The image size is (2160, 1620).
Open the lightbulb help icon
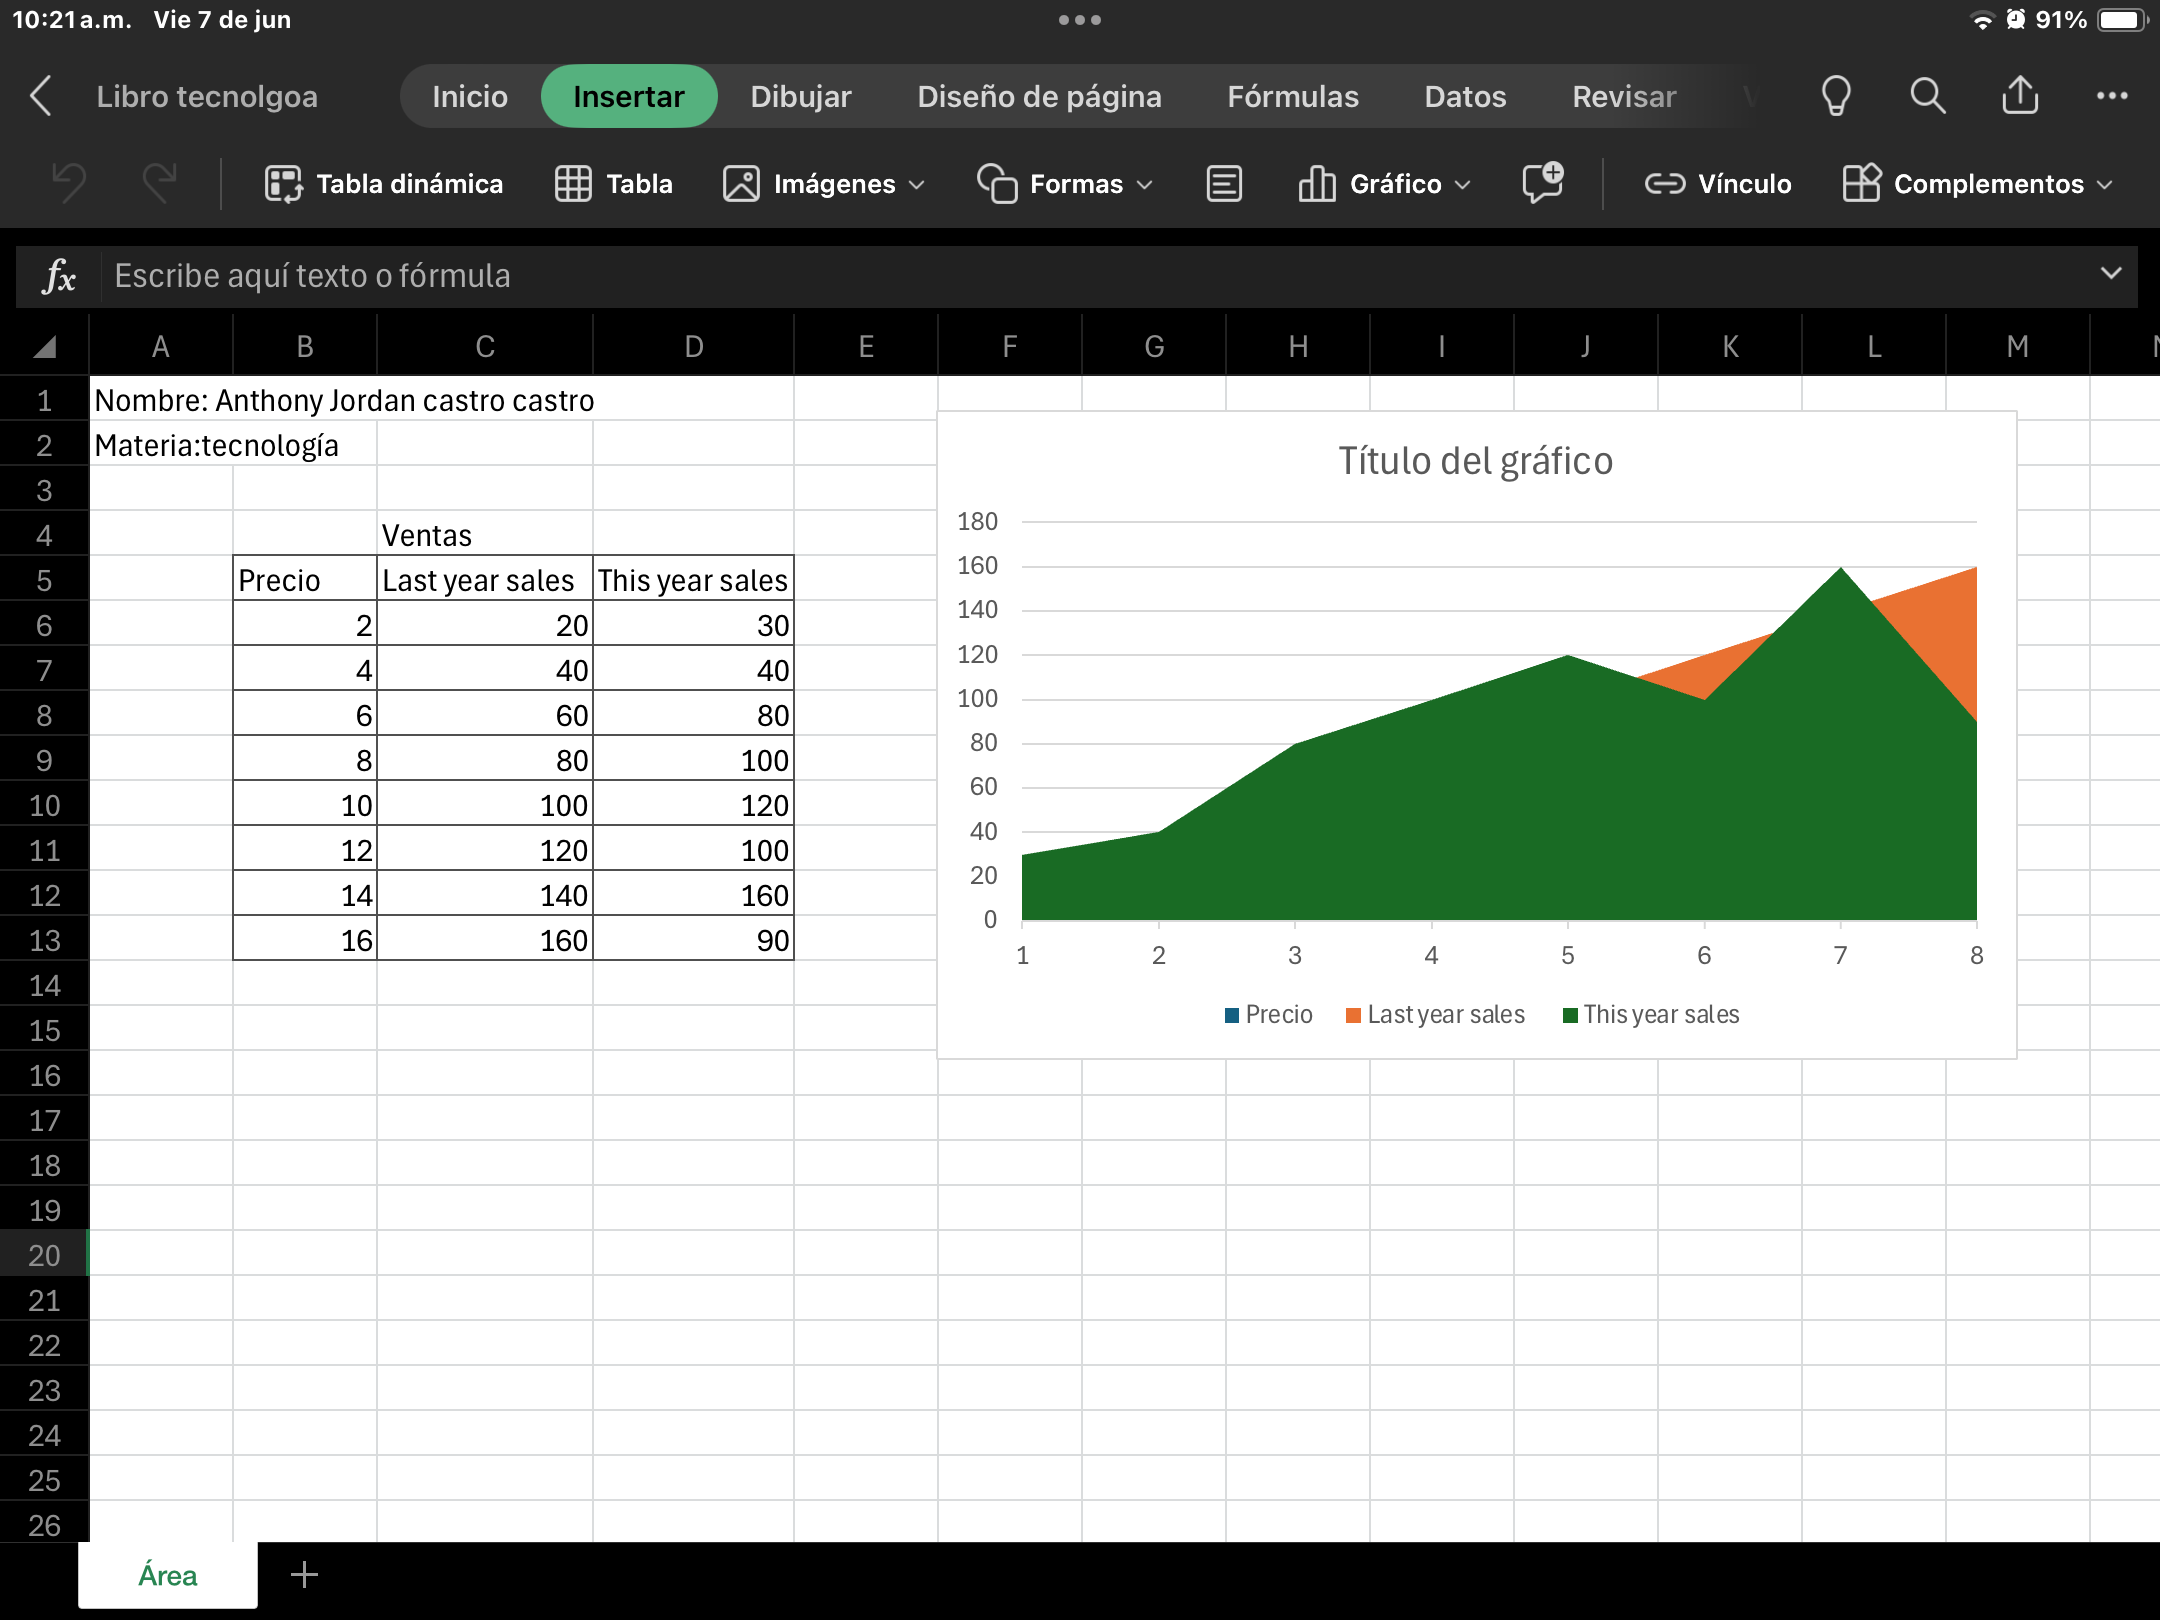pos(1835,96)
